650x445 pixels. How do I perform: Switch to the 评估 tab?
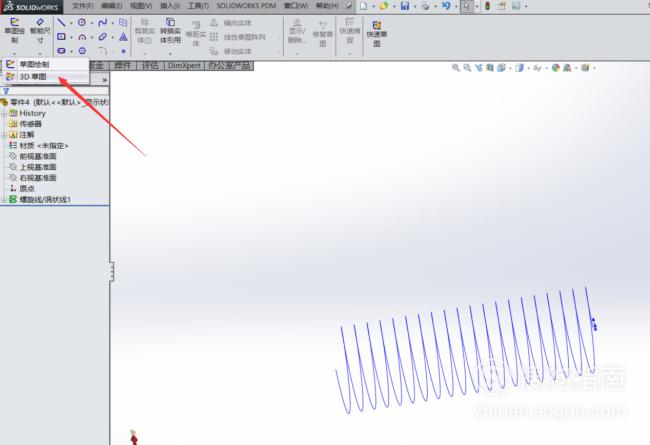150,66
